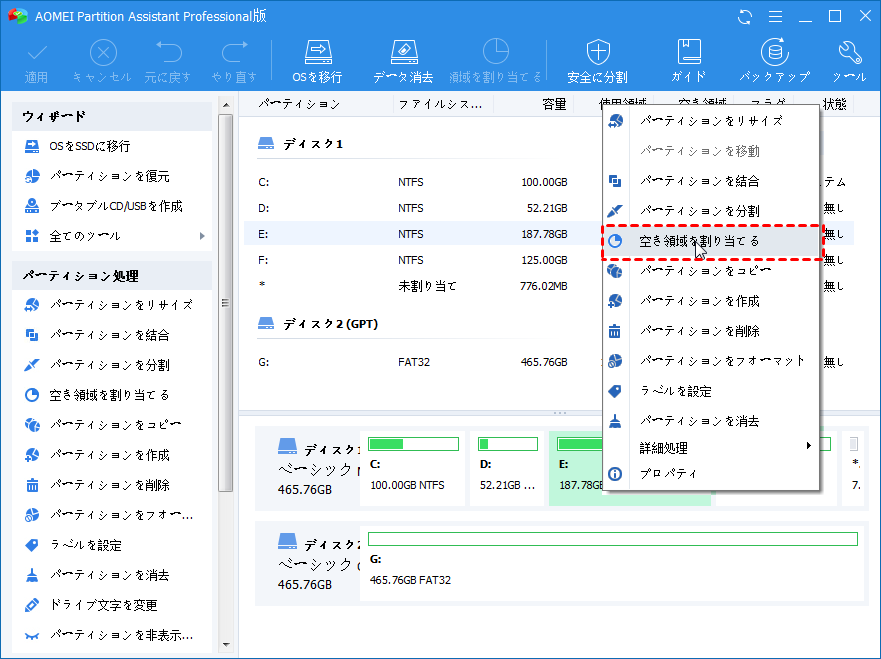Image resolution: width=881 pixels, height=659 pixels.
Task: Choose パーティションをコピー in context menu
Action: (711, 271)
